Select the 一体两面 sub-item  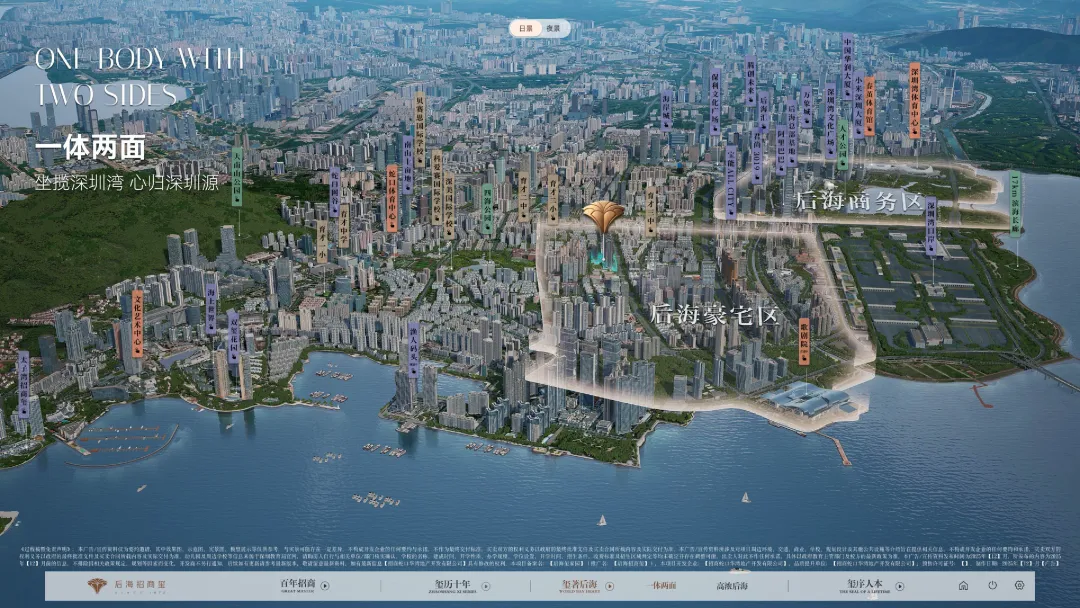click(x=665, y=586)
